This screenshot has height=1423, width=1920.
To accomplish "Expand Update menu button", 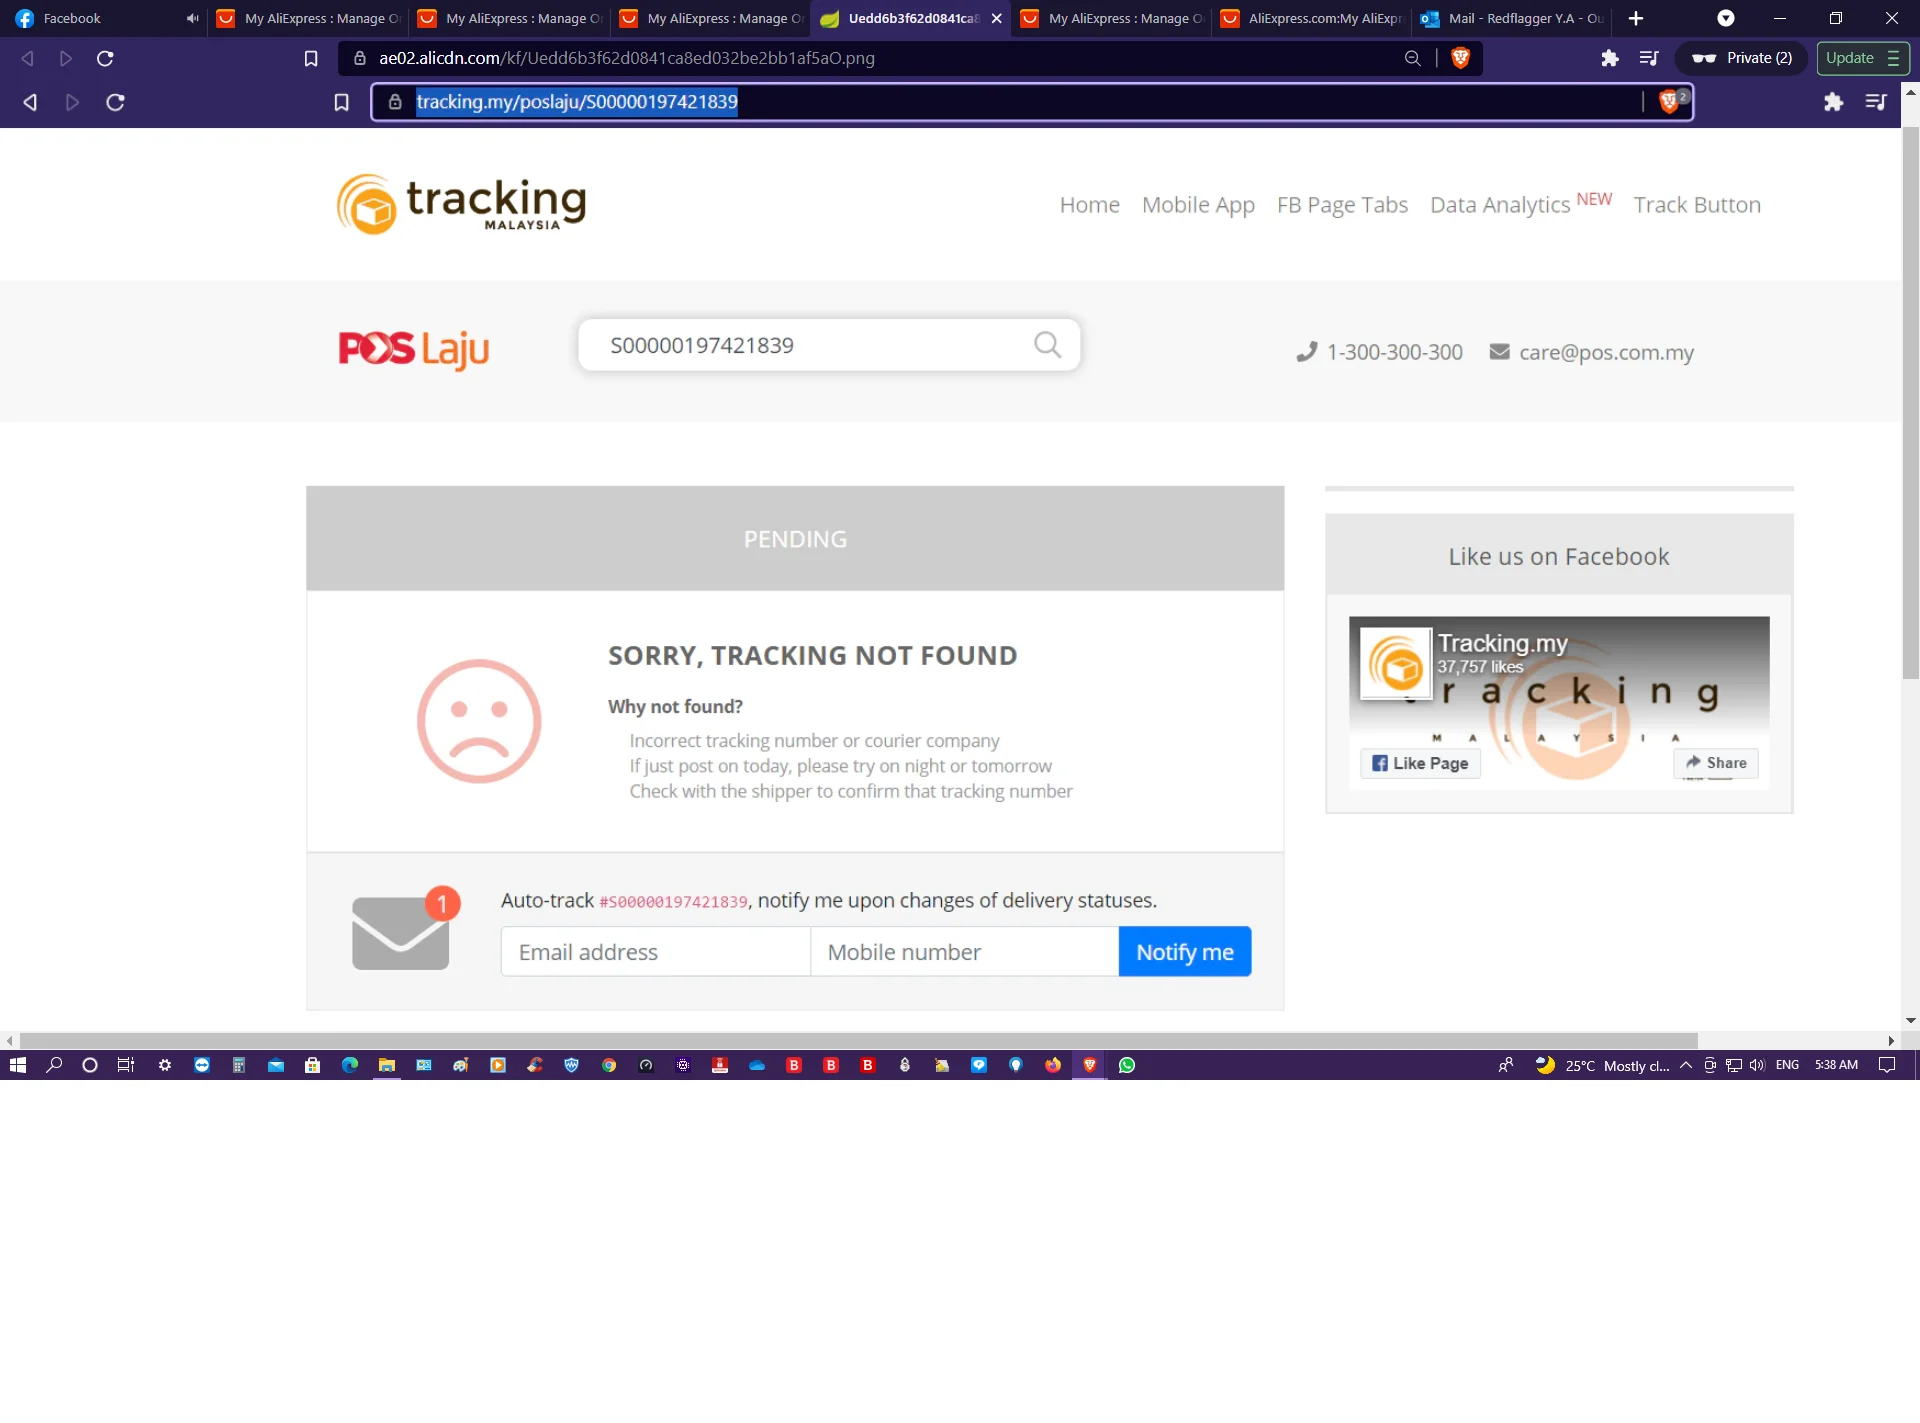I will 1862,58.
